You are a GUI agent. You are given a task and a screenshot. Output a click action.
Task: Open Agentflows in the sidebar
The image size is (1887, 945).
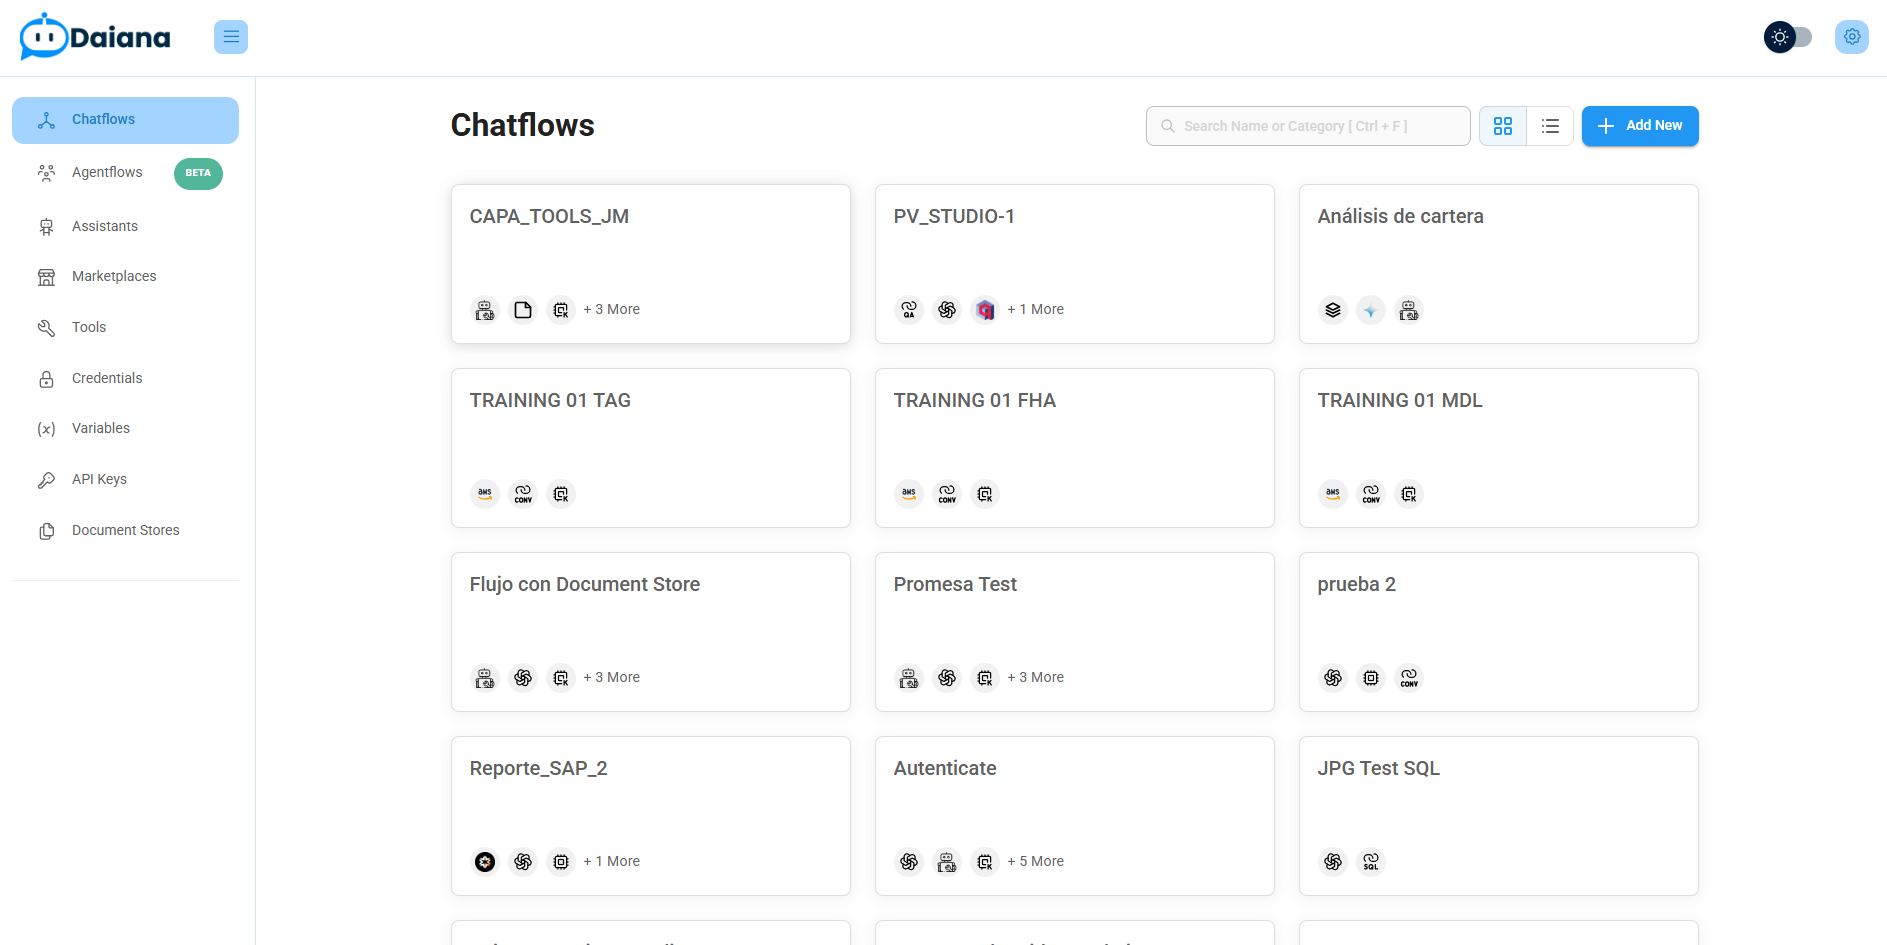pos(107,173)
